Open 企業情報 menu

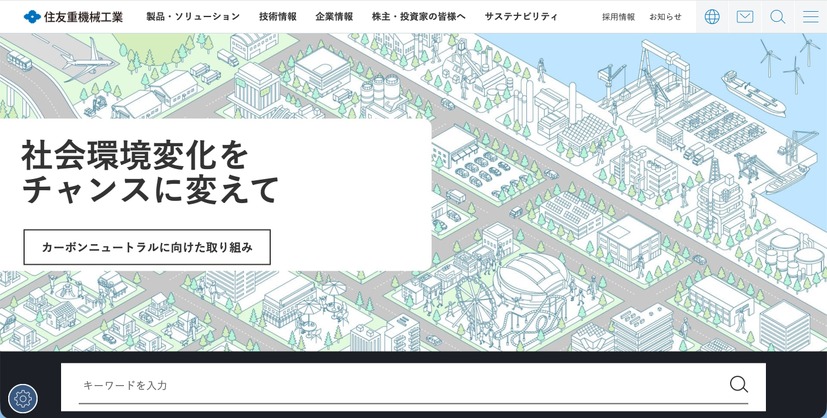click(334, 17)
